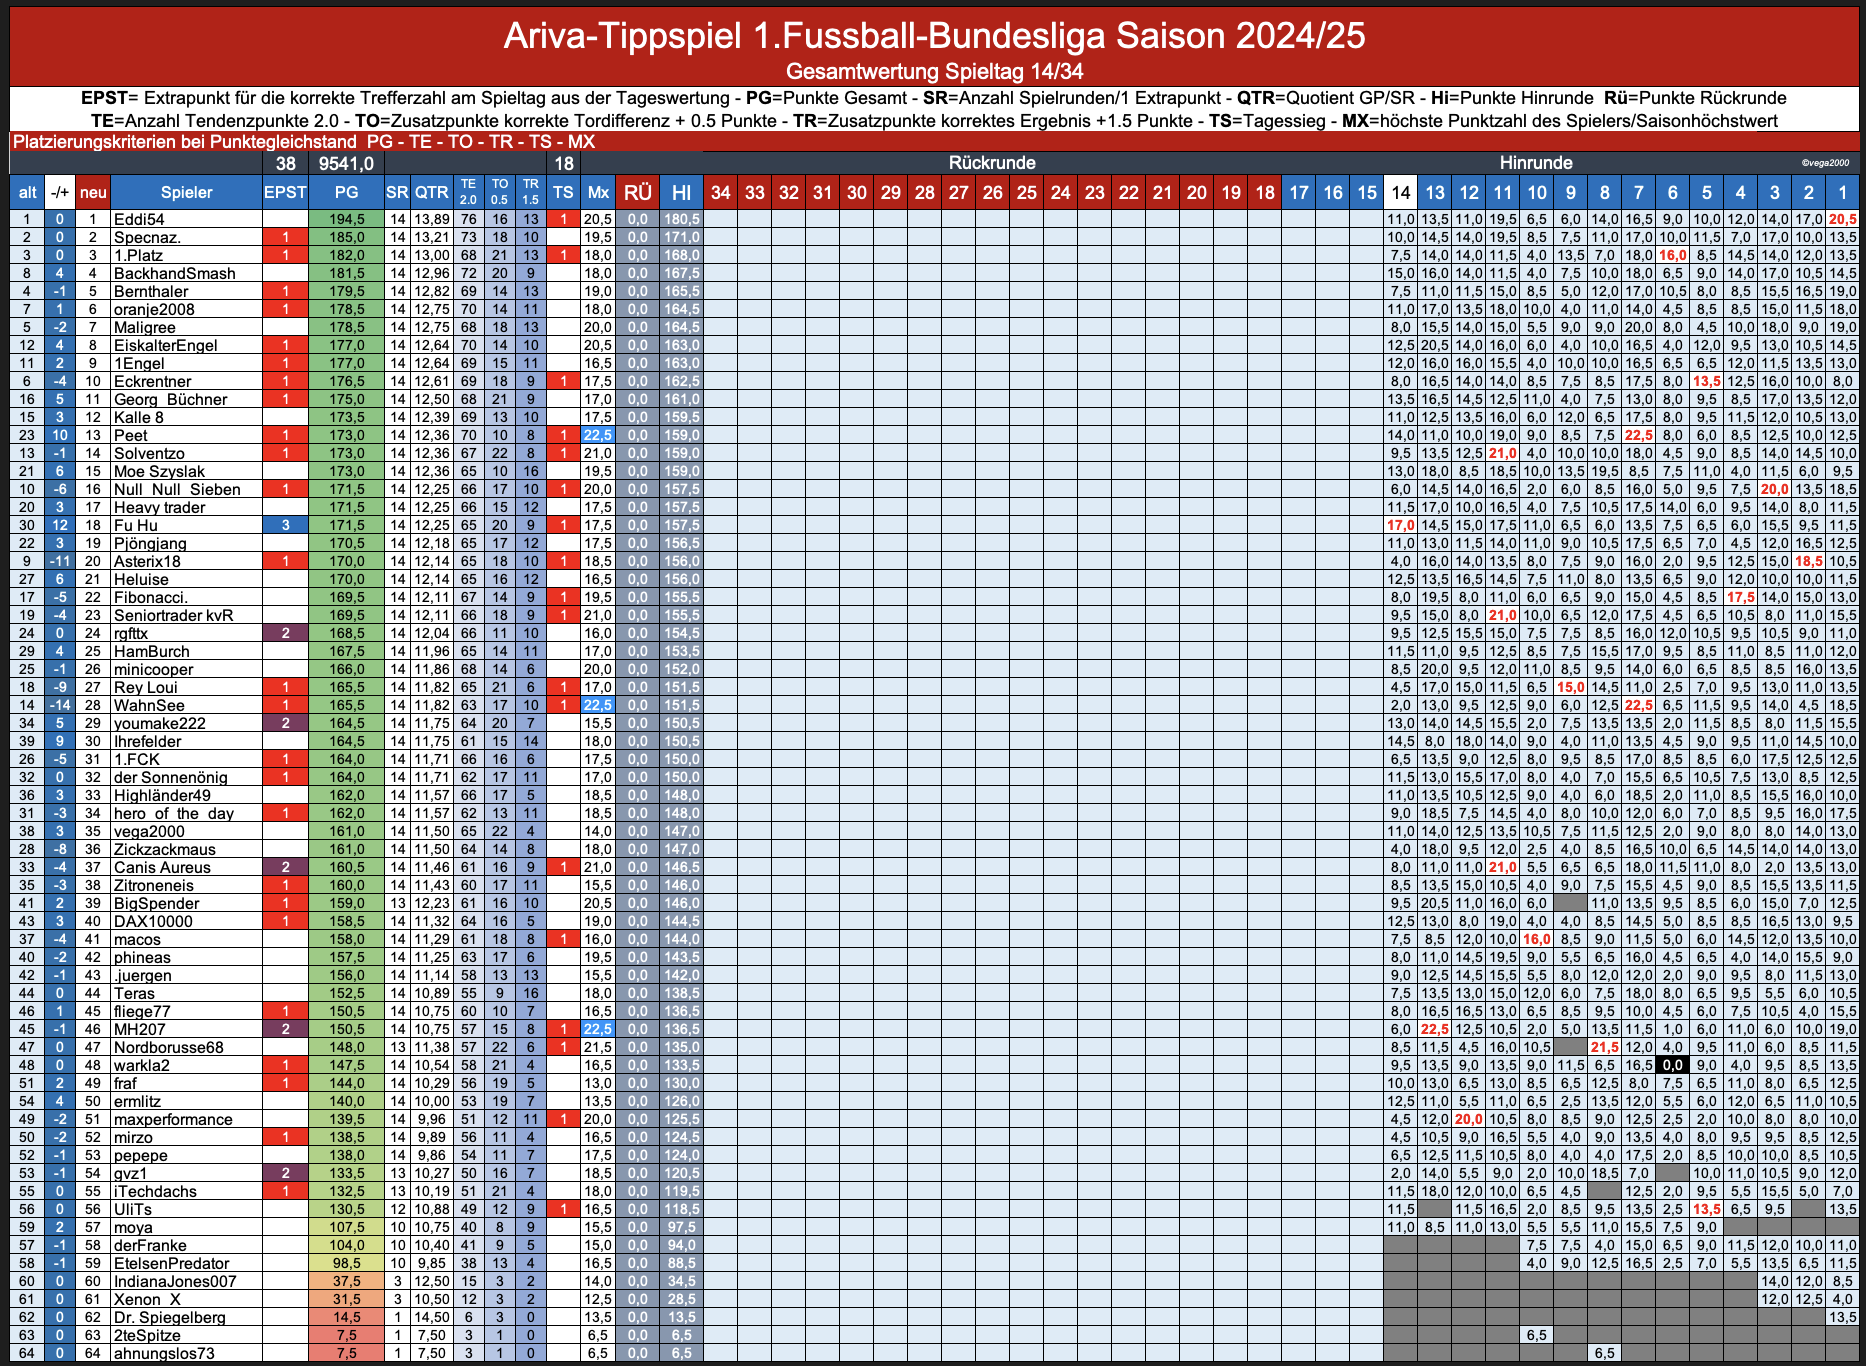Click the 'TO 0.5' column header
This screenshot has width=1866, height=1366.
(500, 192)
